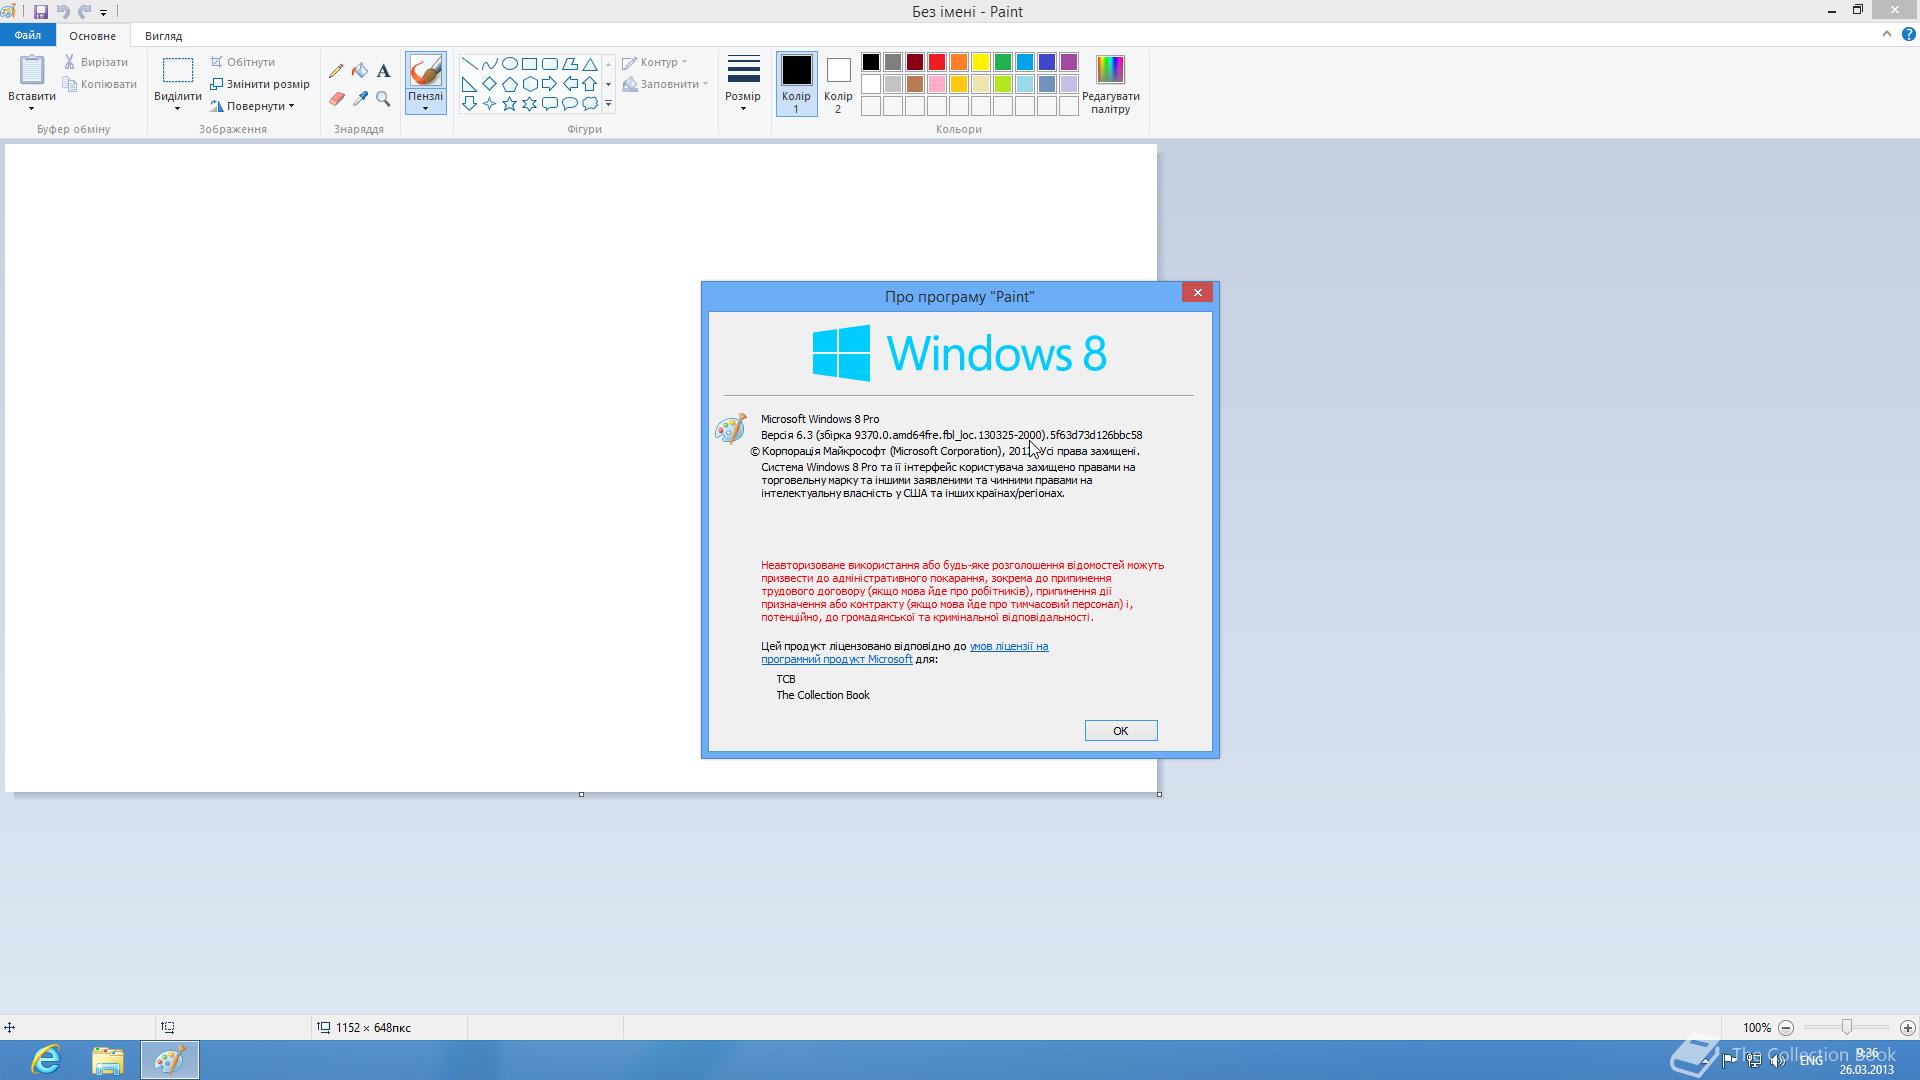This screenshot has height=1080, width=1920.
Task: Choose the Diamond shape in the gallery
Action: pos(489,84)
